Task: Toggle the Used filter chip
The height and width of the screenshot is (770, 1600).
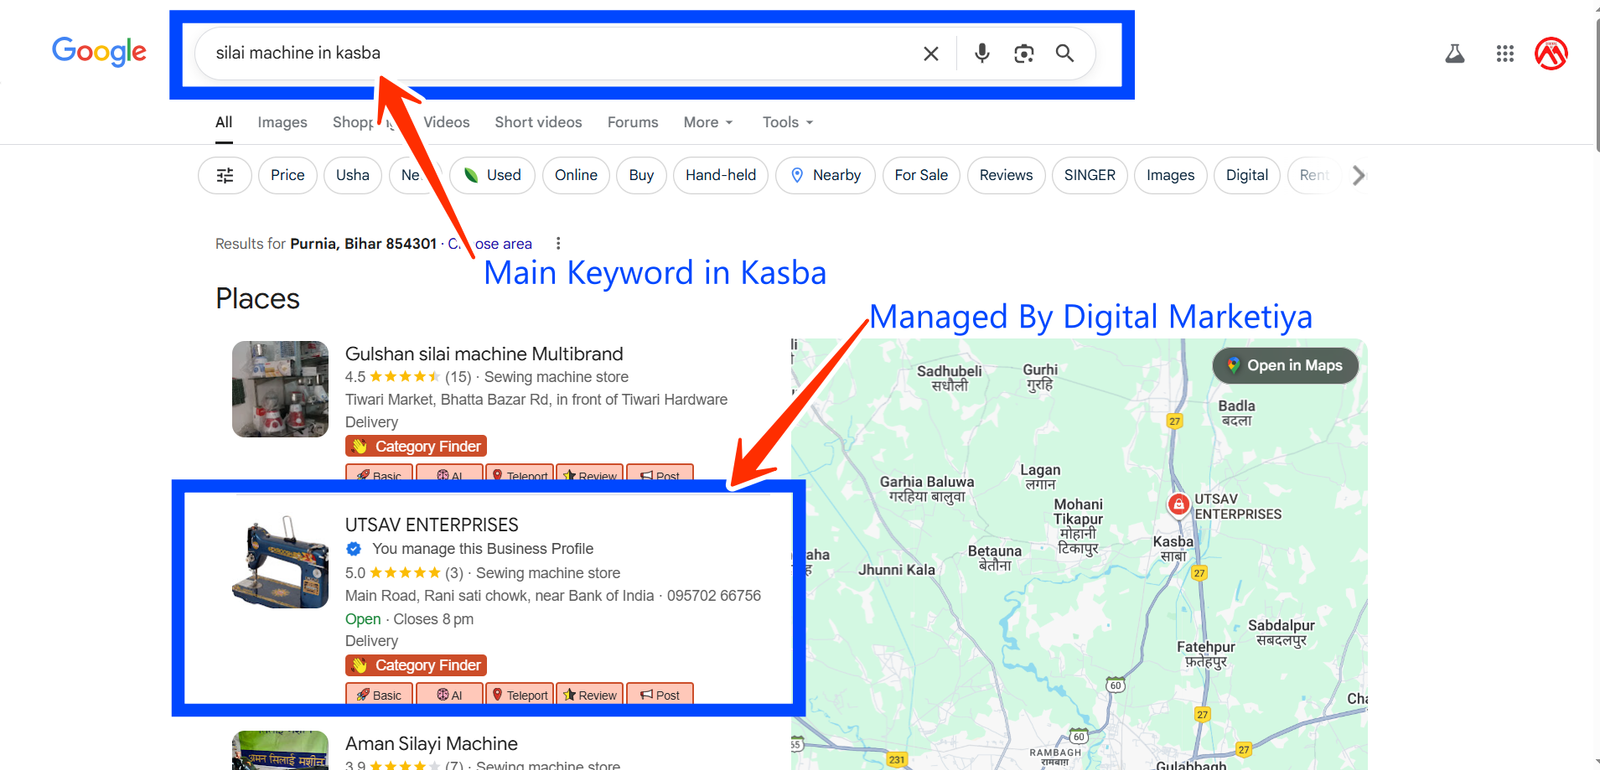Action: pos(492,175)
